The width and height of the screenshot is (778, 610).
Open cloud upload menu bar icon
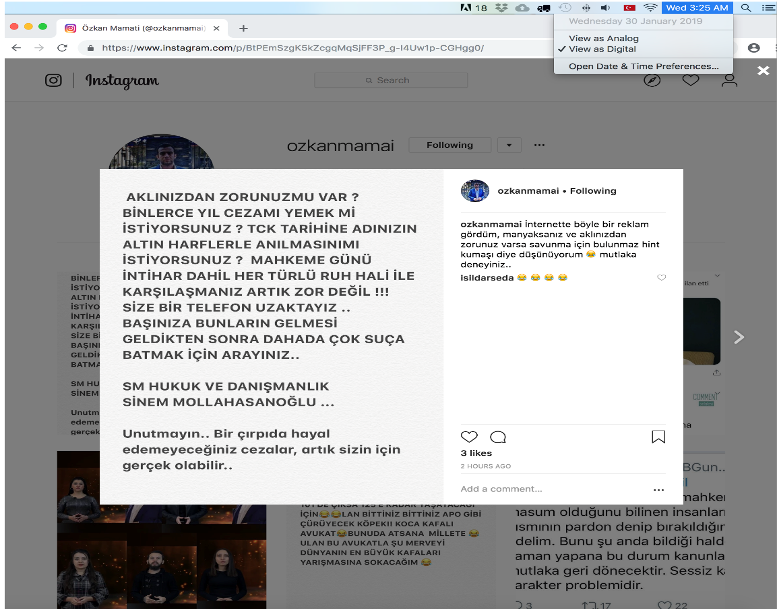point(522,7)
